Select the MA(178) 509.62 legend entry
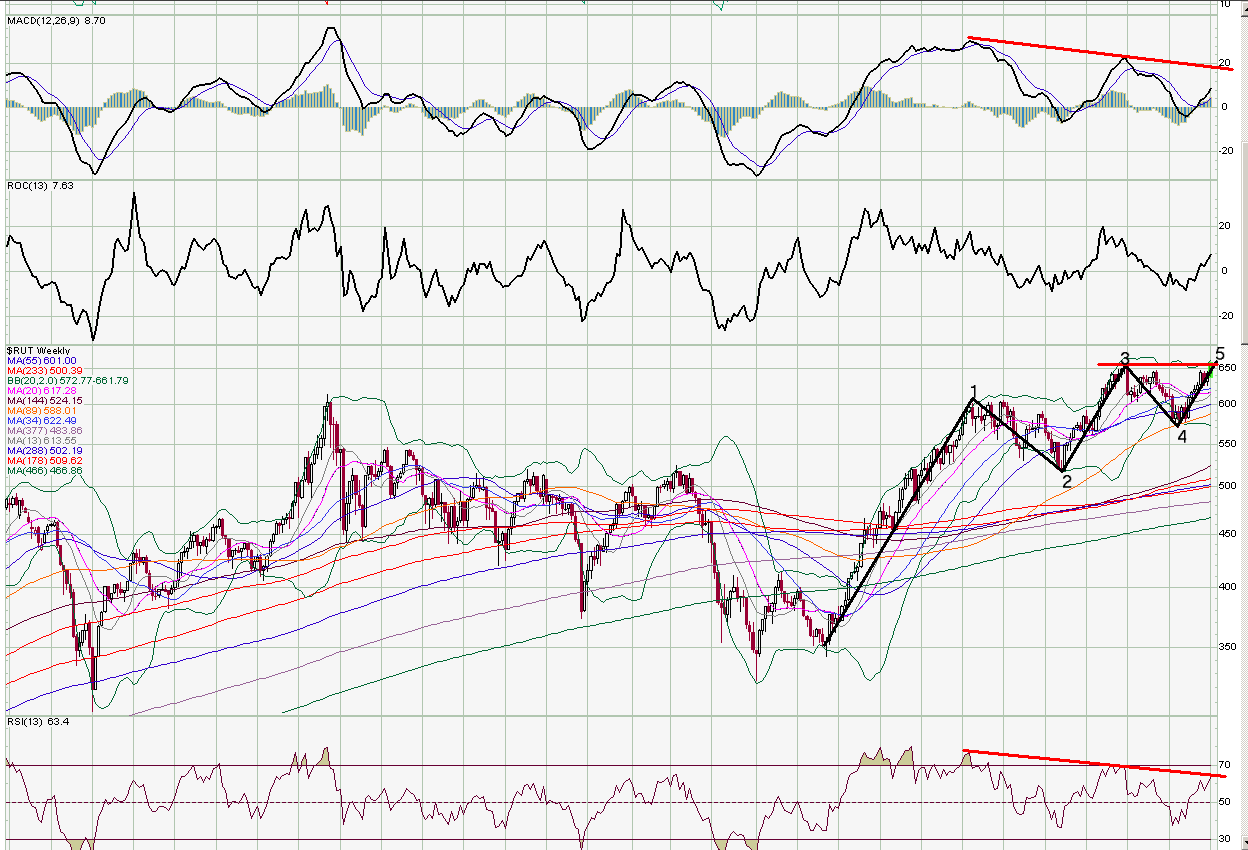 pyautogui.click(x=45, y=460)
